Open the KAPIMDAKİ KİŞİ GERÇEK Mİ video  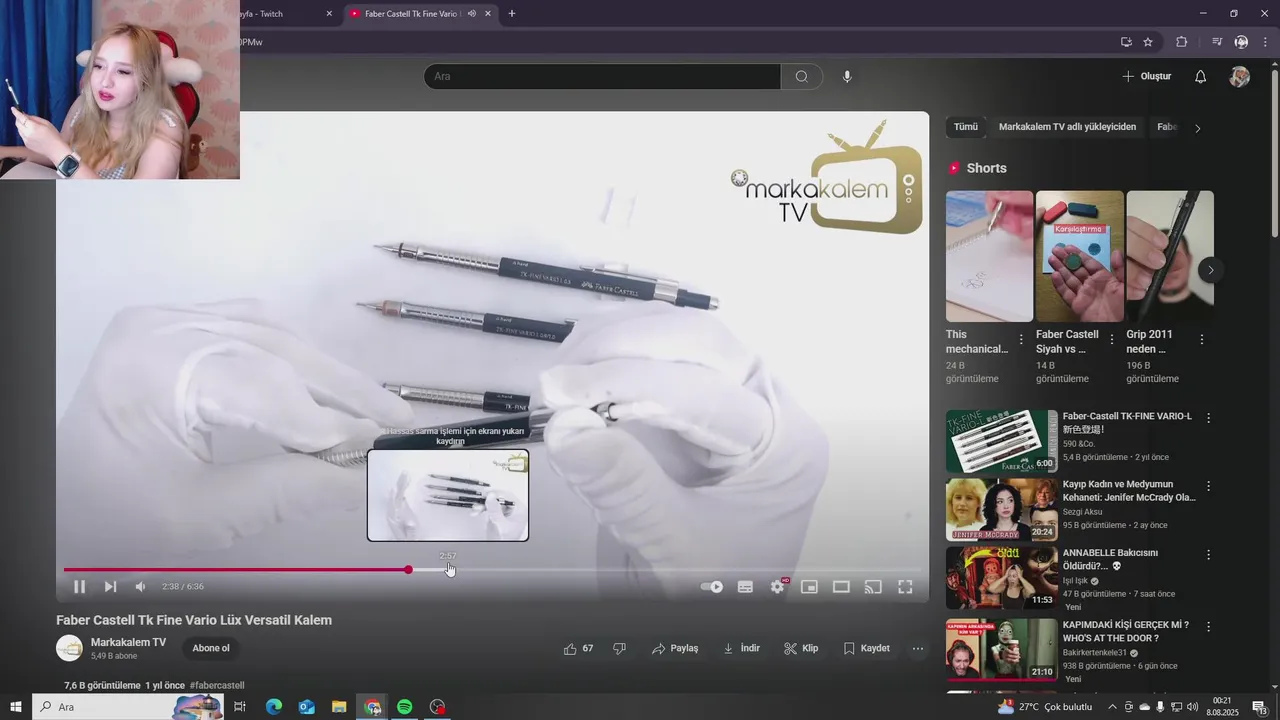point(1002,650)
